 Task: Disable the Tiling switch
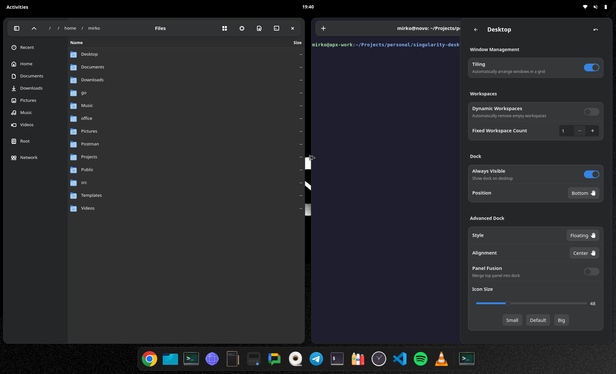pos(591,68)
